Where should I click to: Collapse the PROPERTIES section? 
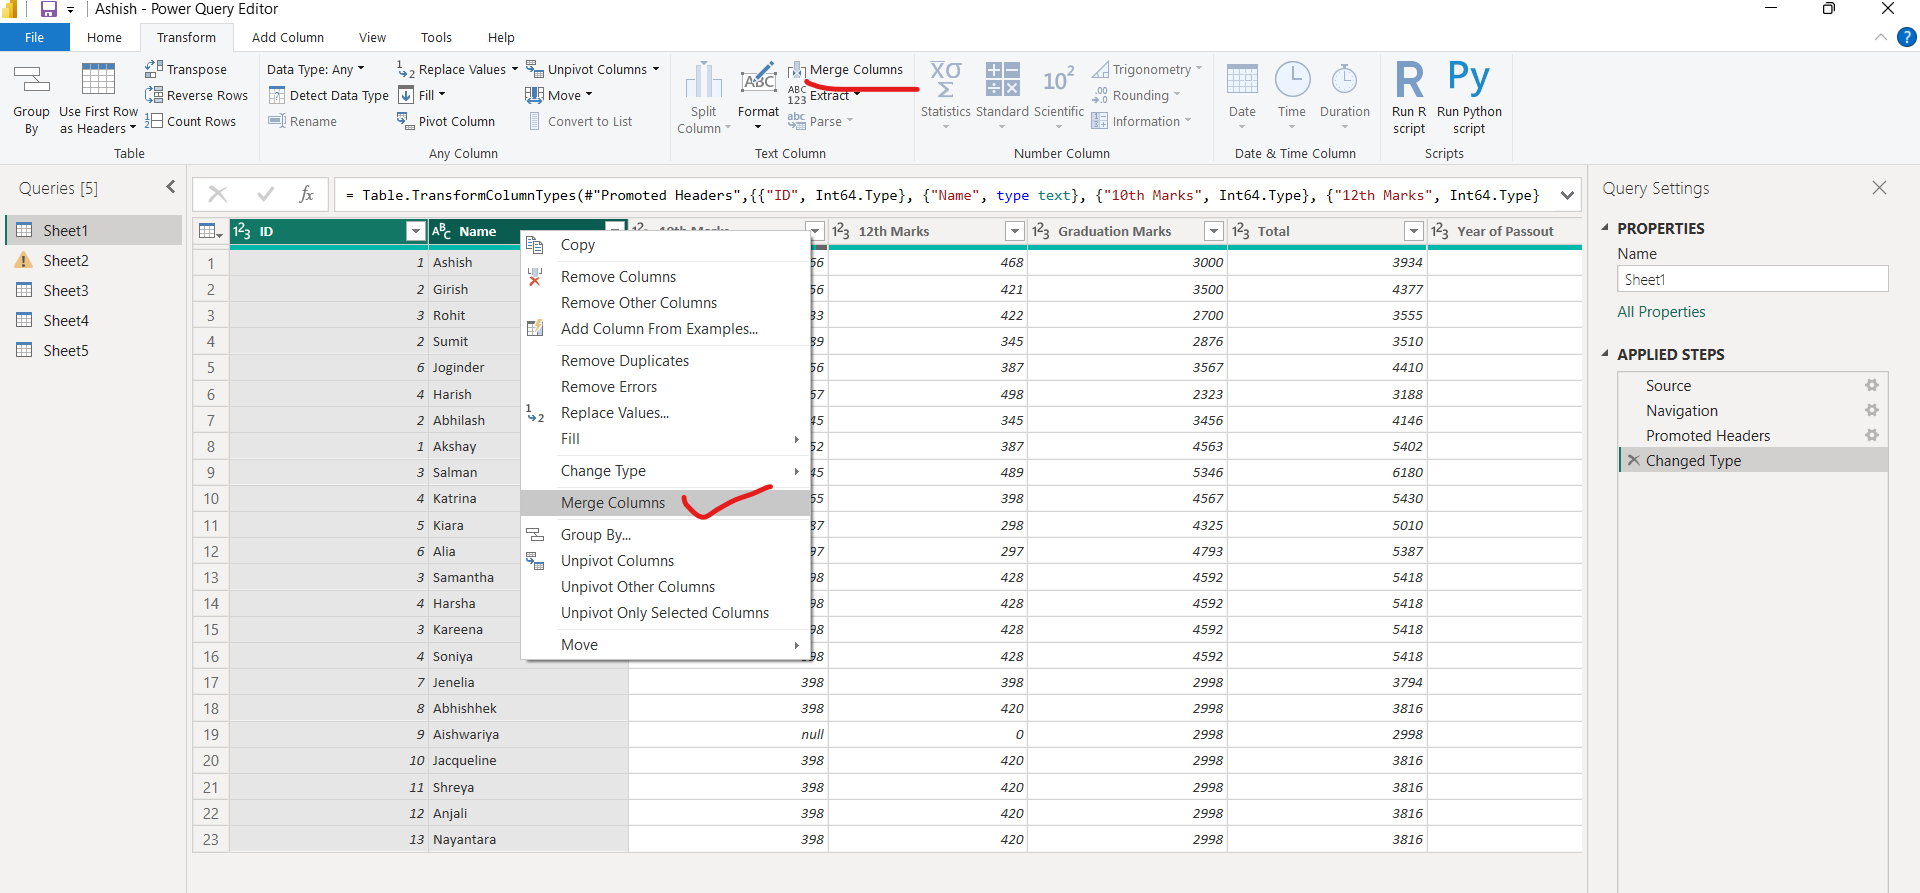click(x=1606, y=228)
